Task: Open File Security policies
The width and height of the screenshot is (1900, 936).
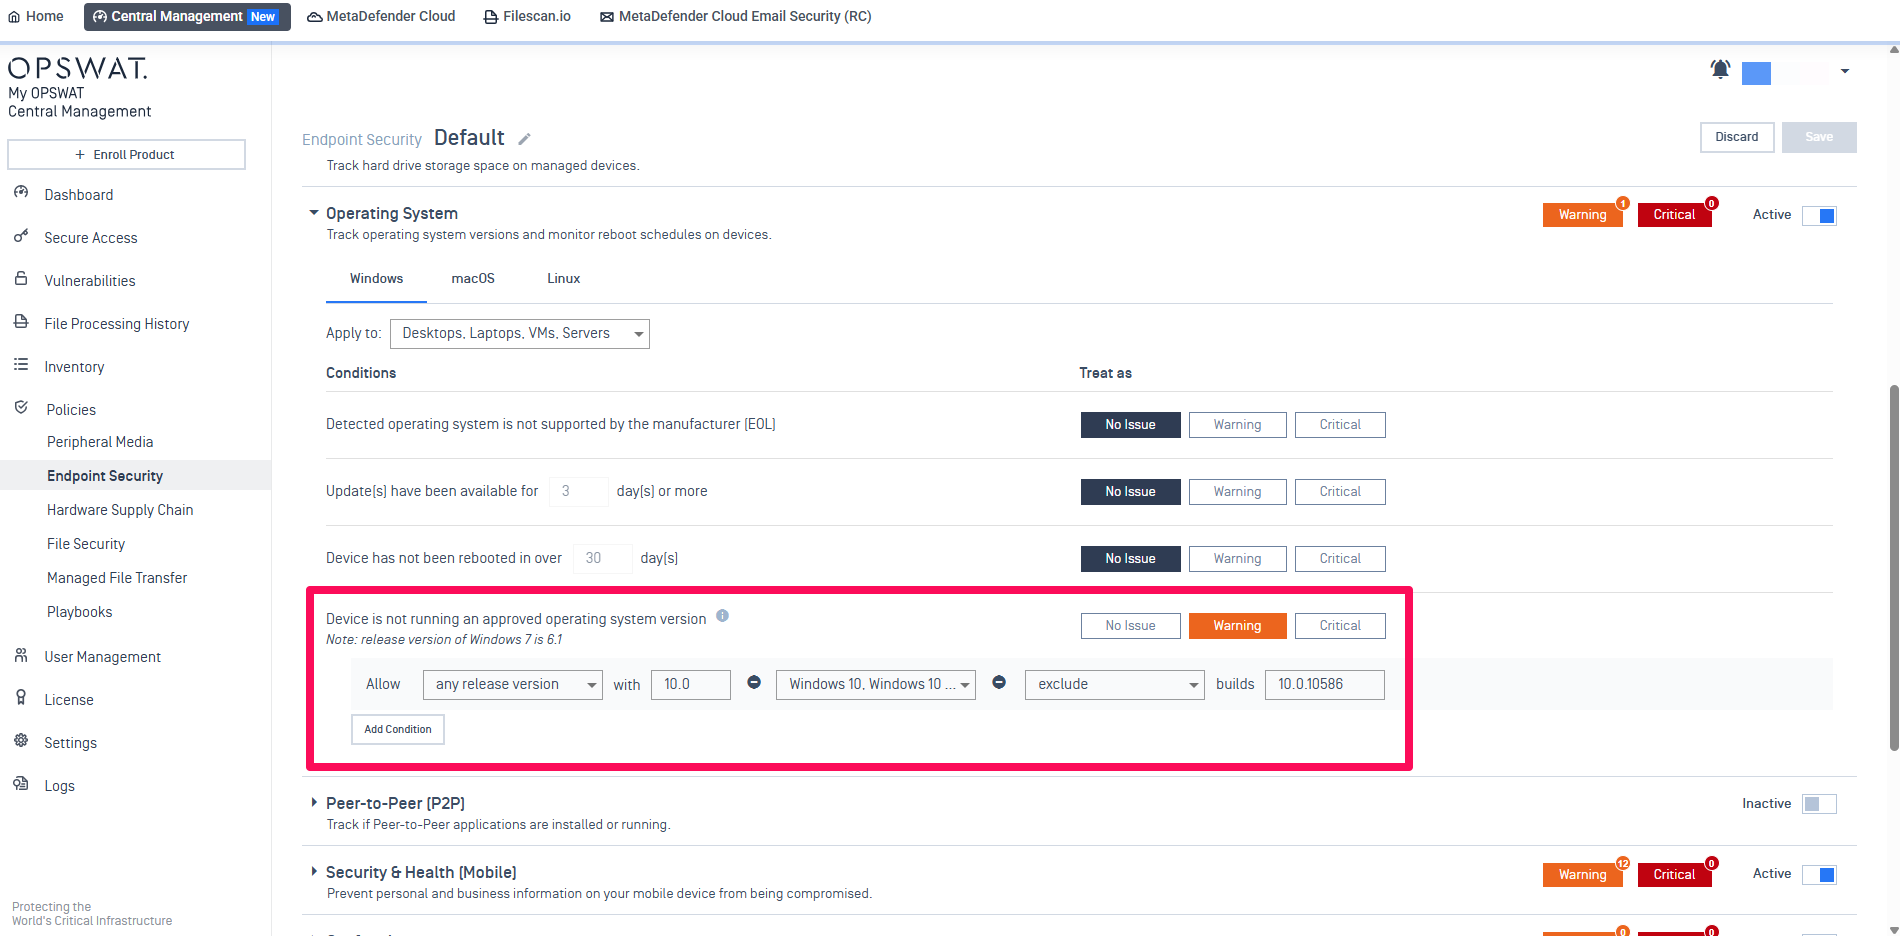Action: pos(86,544)
